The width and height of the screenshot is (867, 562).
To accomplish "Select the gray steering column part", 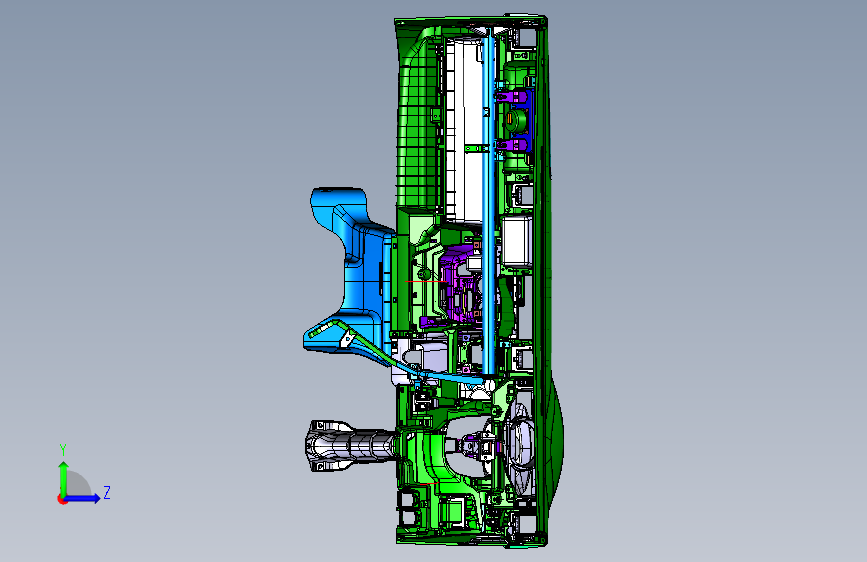I will click(352, 445).
